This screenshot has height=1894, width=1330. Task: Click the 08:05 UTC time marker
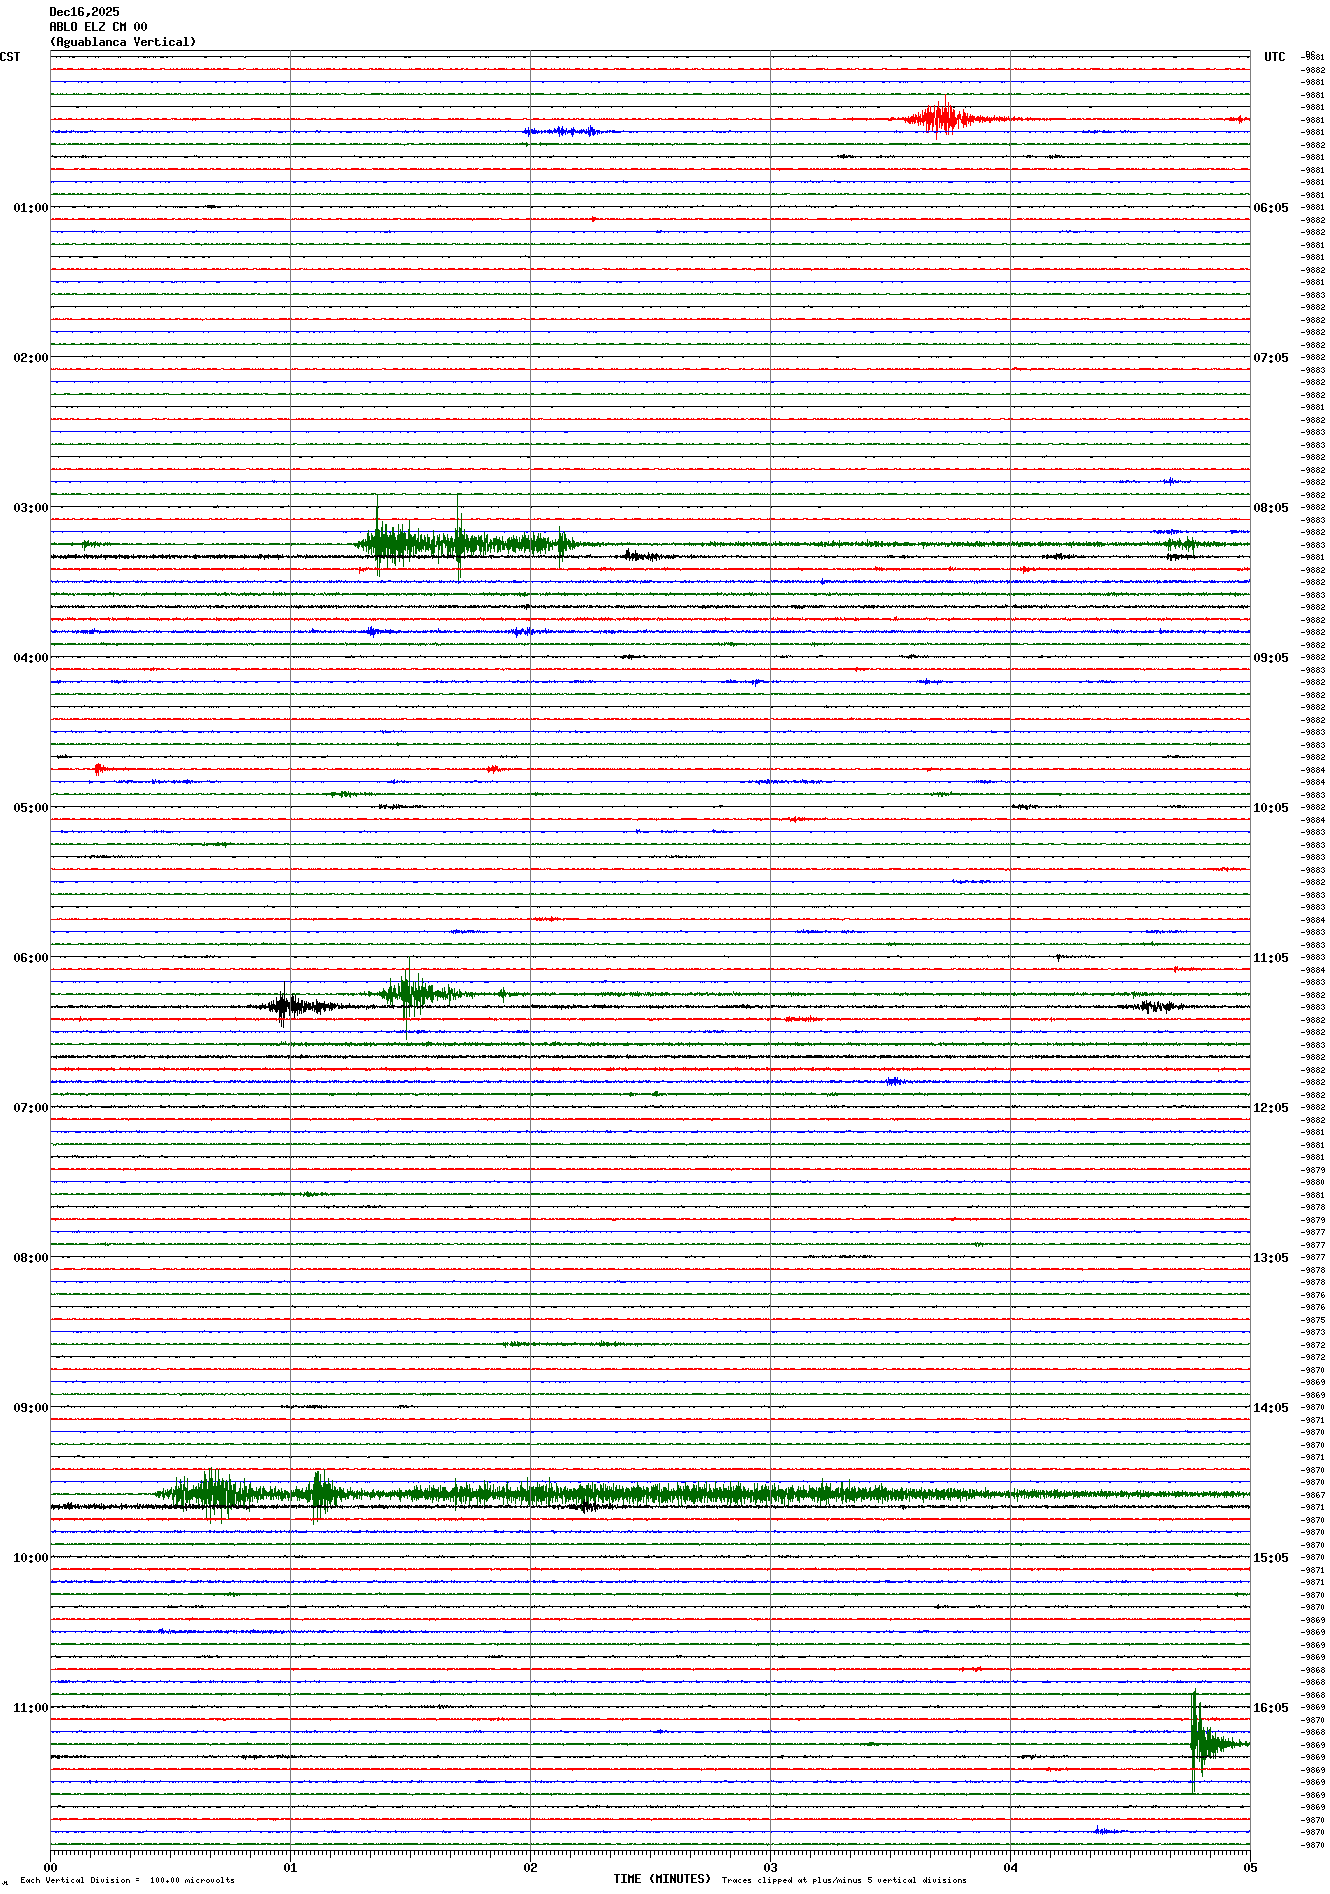1271,508
